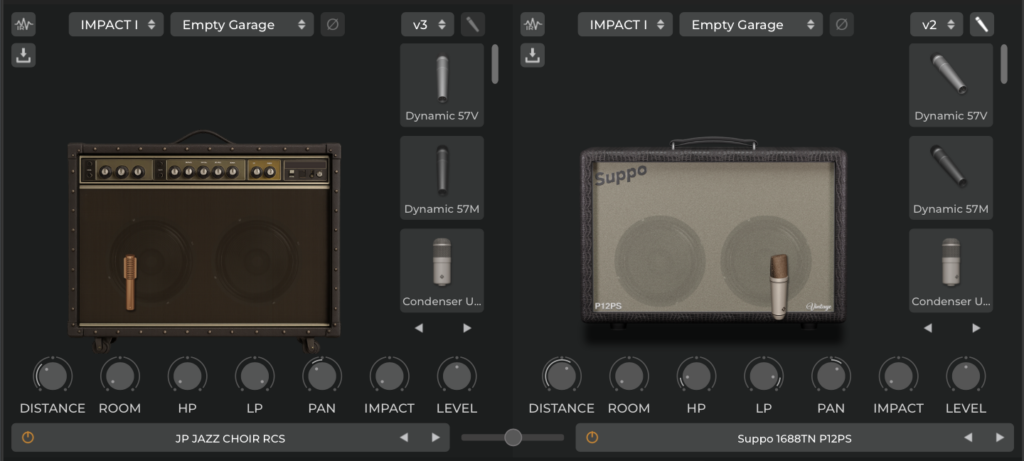Toggle power for Suppo 1688TN P12PS
The height and width of the screenshot is (461, 1024).
(x=592, y=438)
